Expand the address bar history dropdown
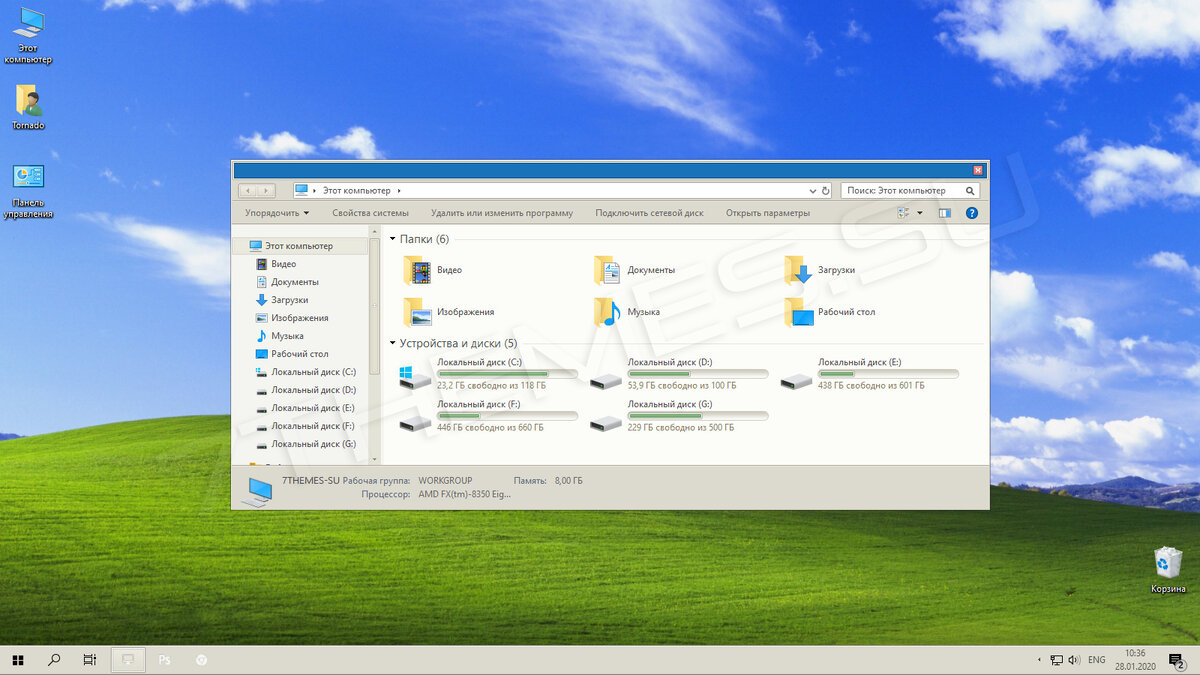Viewport: 1200px width, 675px height. pyautogui.click(x=812, y=190)
